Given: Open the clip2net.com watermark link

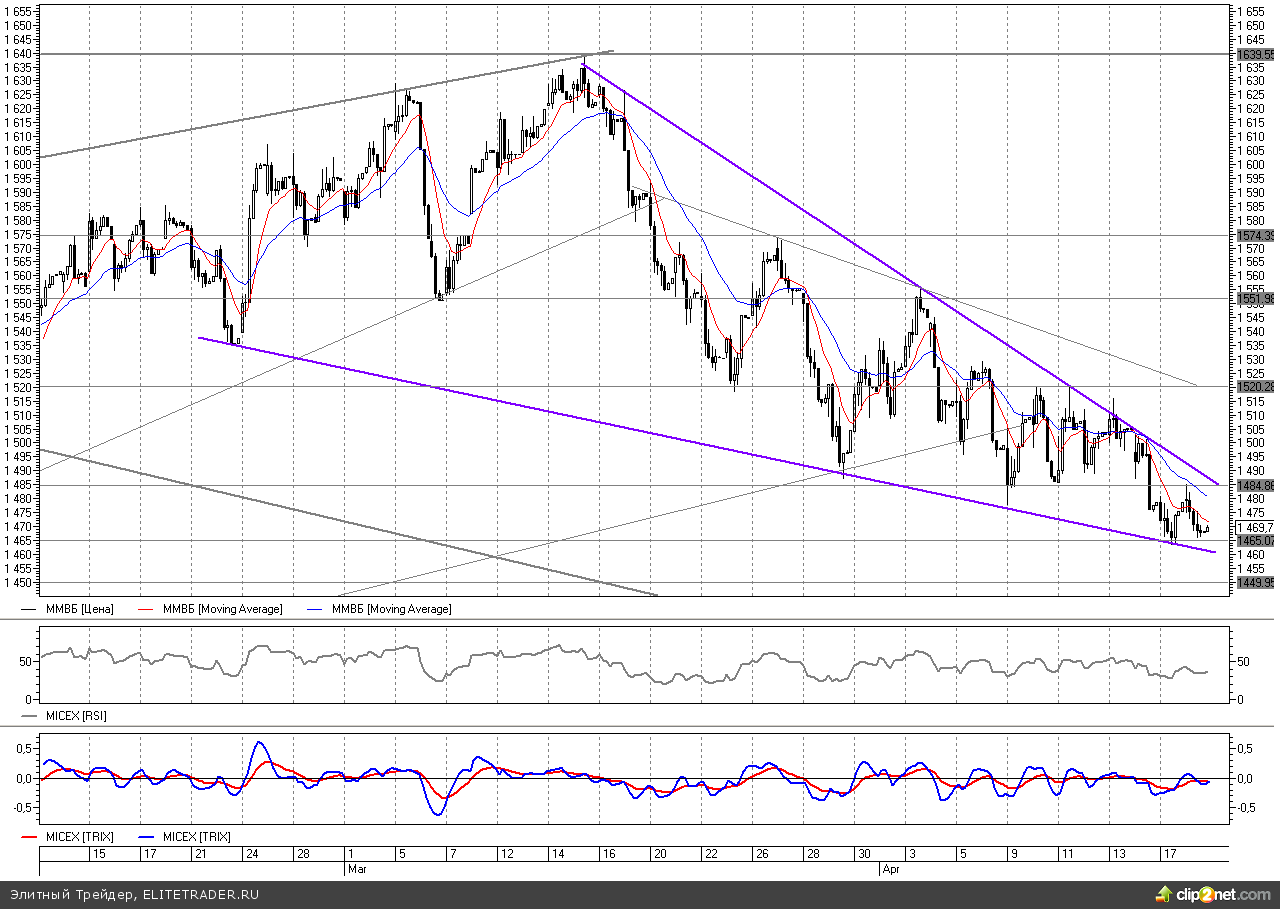Looking at the screenshot, I should pyautogui.click(x=1220, y=894).
